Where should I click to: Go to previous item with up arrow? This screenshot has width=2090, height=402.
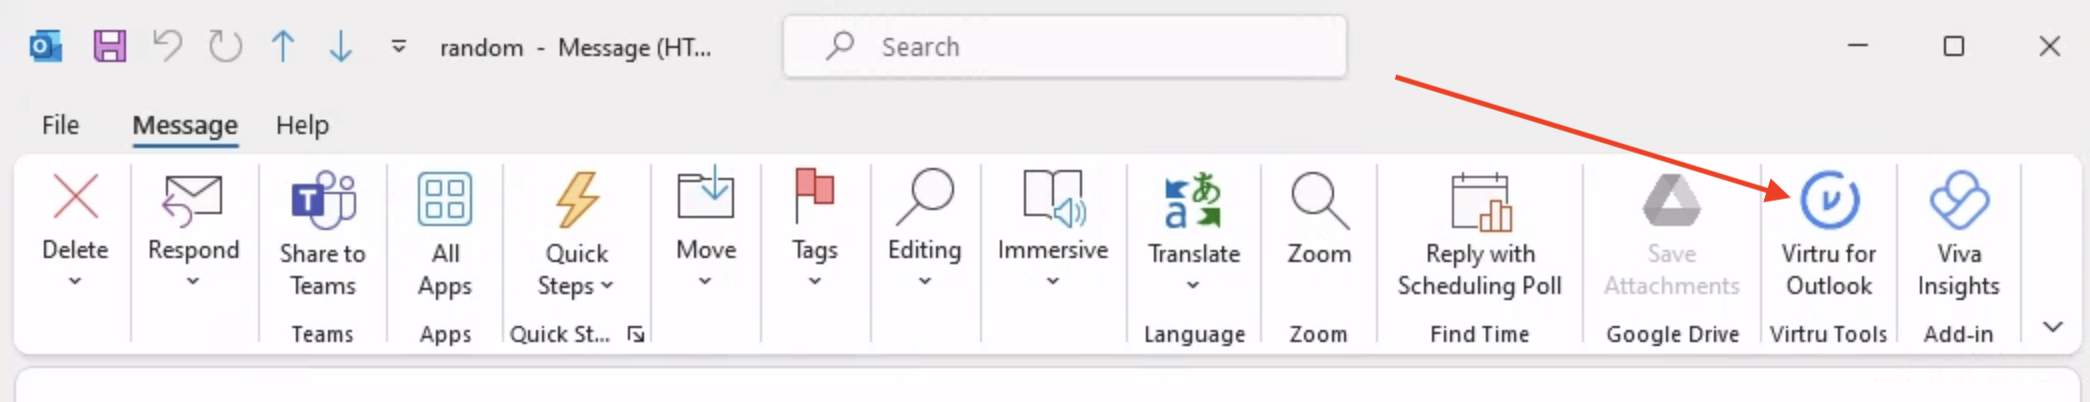[283, 46]
